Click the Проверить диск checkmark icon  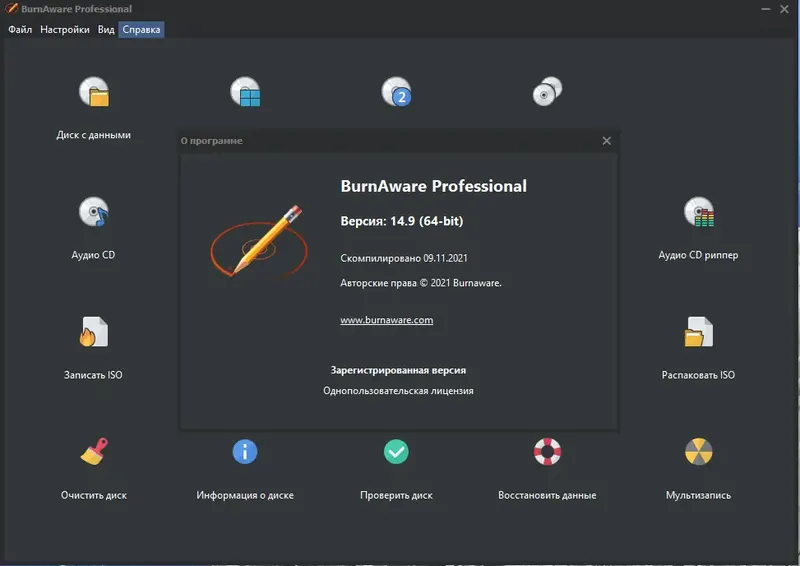coord(396,452)
